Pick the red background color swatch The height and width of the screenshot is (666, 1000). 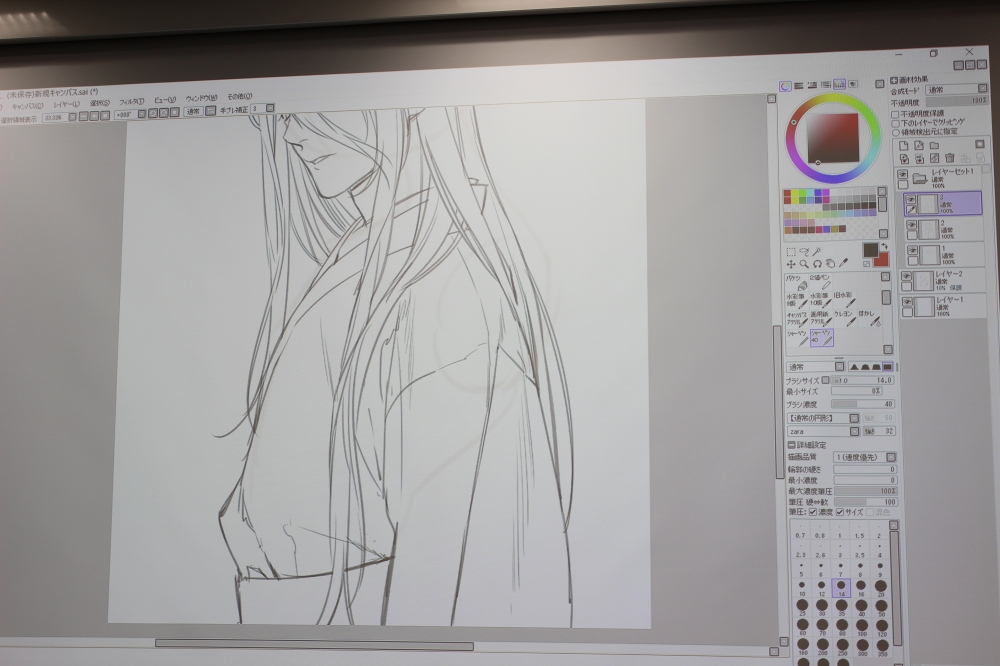(881, 258)
